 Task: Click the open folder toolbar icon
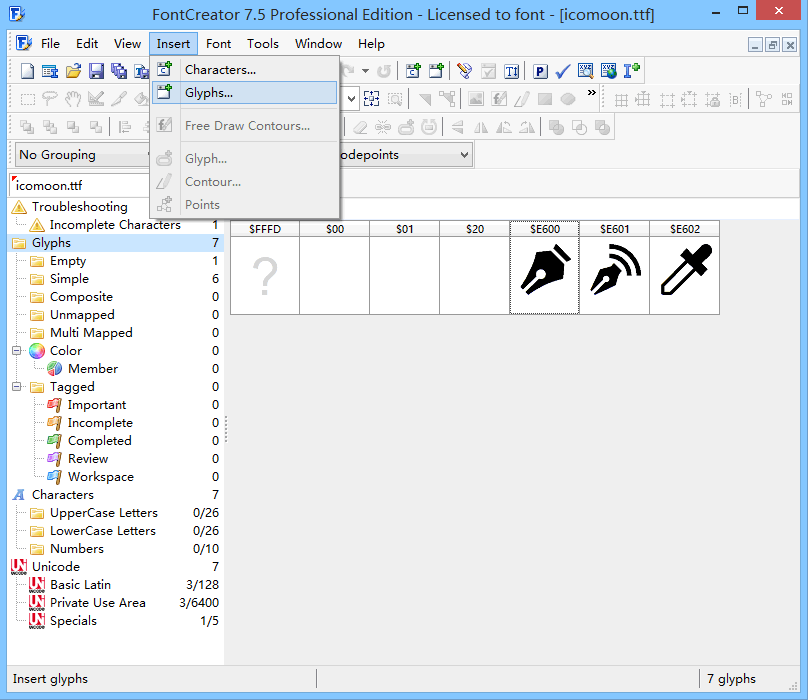tap(73, 71)
